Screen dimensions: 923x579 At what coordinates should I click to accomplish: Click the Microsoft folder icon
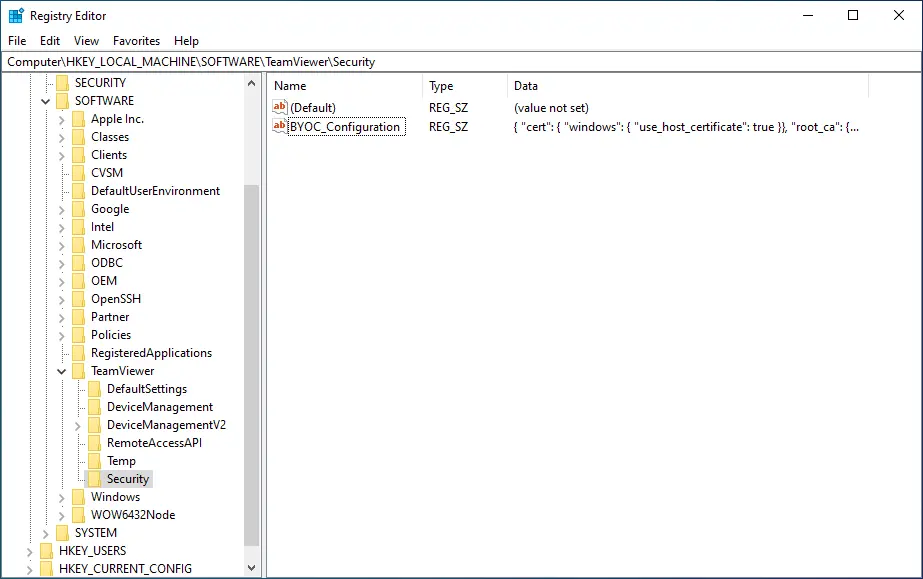78,245
